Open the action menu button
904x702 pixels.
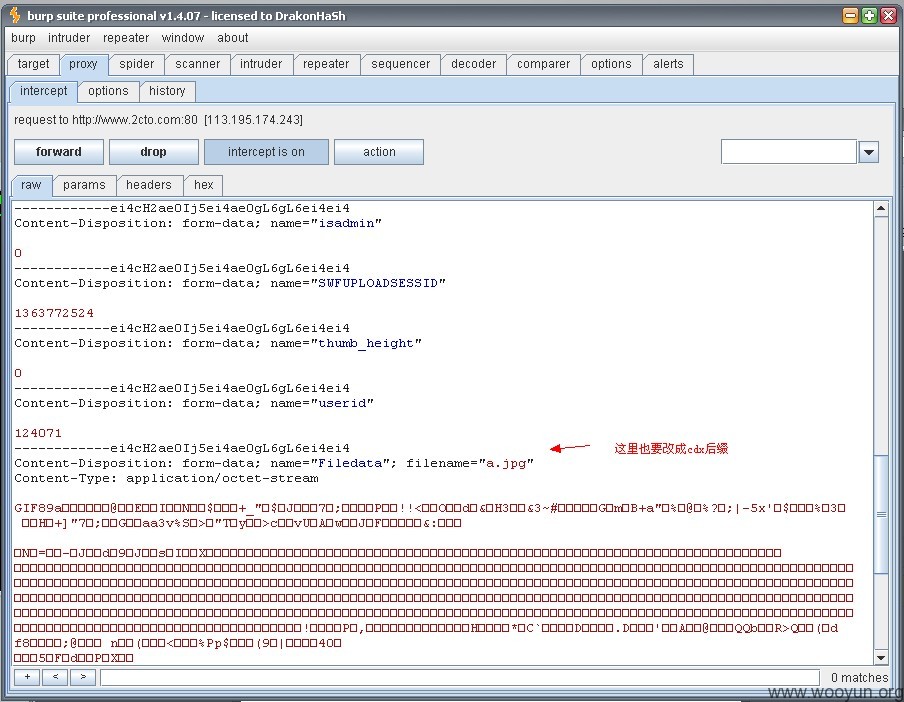point(379,152)
